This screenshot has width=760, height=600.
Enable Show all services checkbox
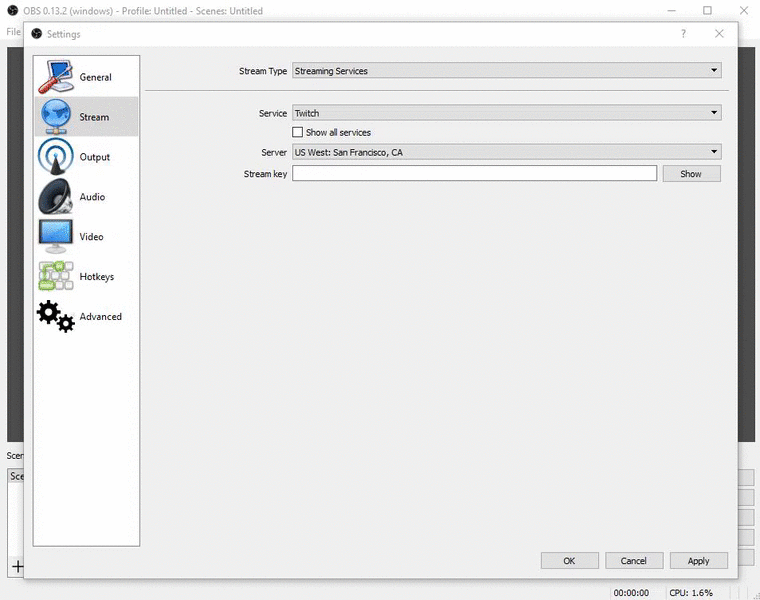[298, 132]
